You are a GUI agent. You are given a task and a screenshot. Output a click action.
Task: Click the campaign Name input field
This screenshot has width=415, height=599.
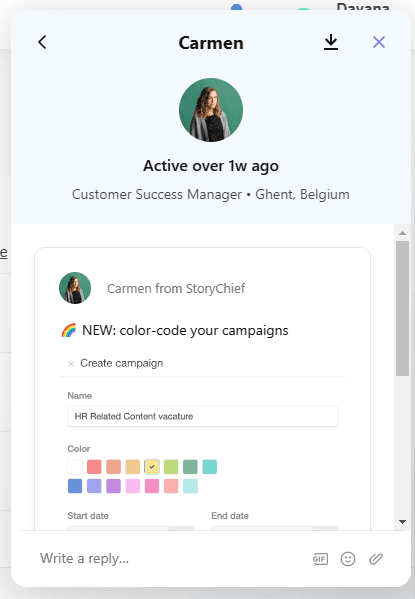tap(203, 416)
